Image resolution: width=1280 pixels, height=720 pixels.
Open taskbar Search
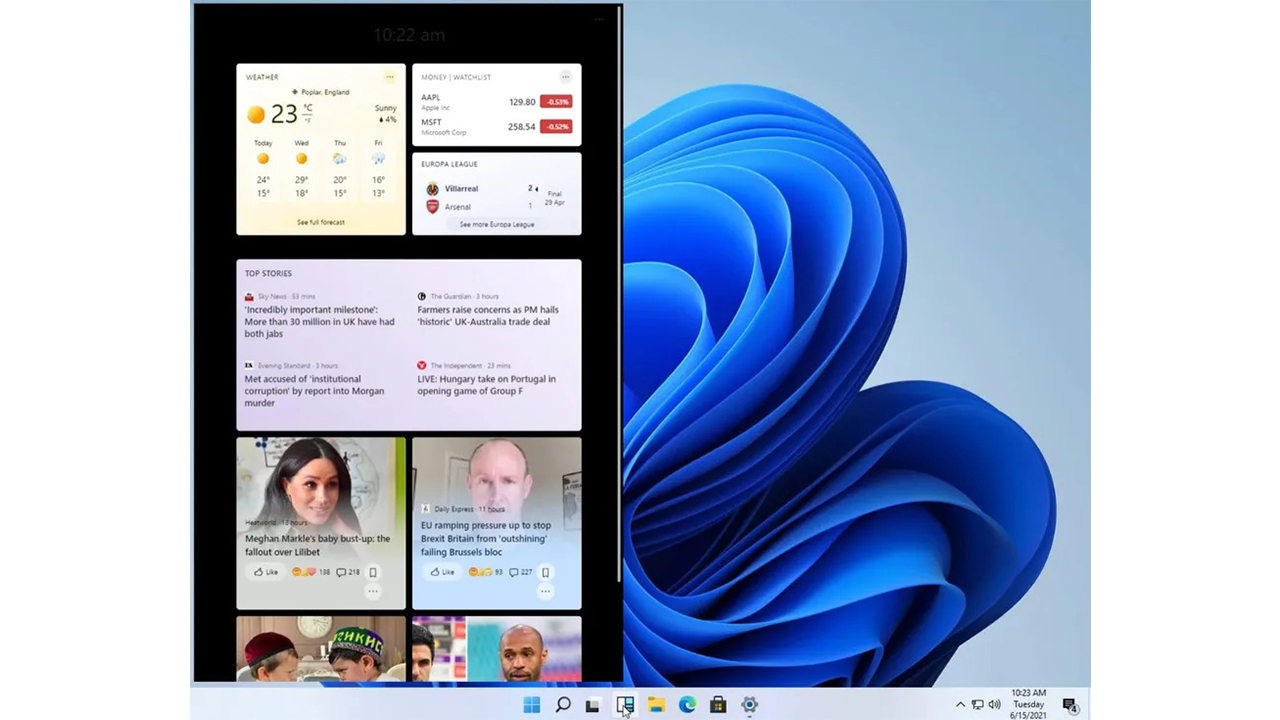[563, 705]
